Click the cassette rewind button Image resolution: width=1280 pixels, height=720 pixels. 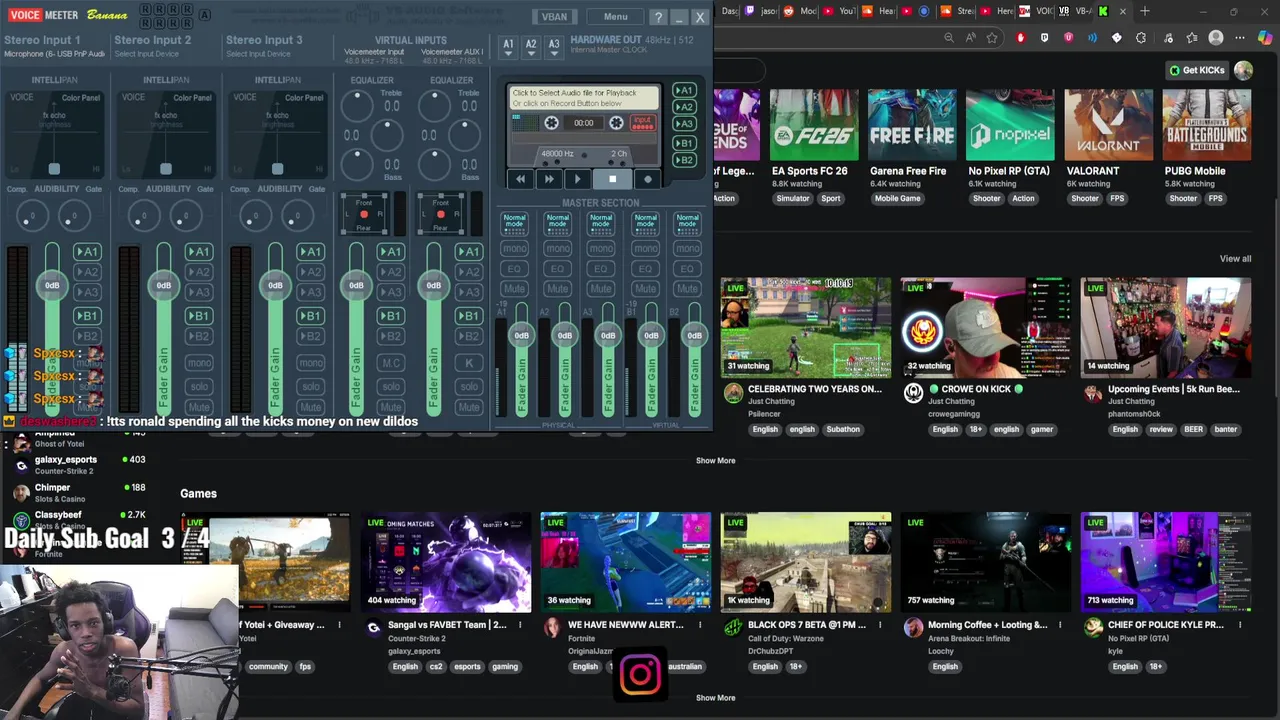click(520, 179)
